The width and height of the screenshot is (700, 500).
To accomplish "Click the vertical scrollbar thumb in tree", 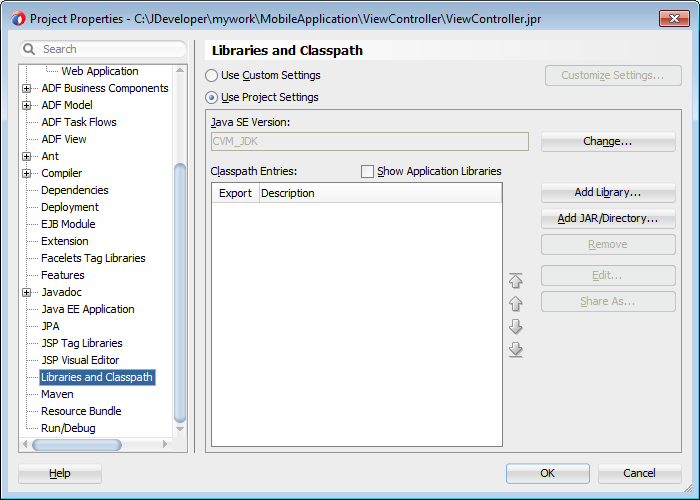I will 180,293.
